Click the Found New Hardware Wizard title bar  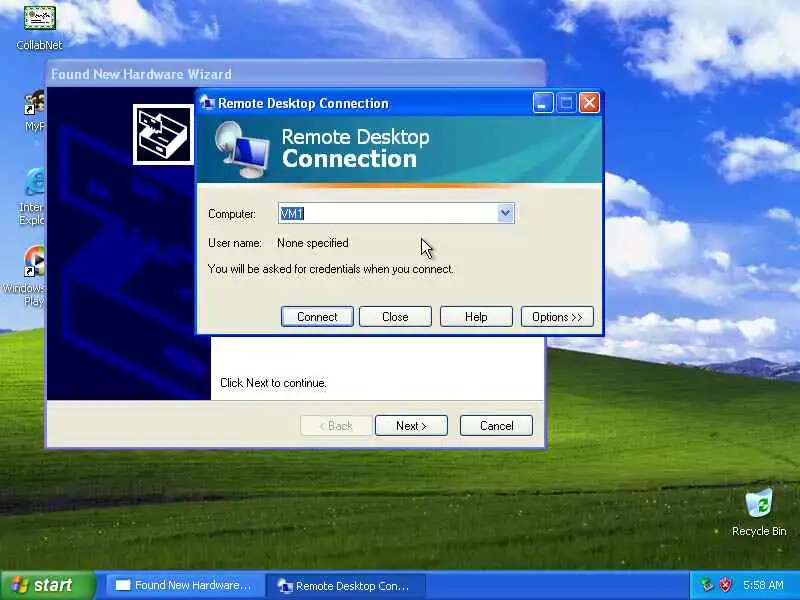pyautogui.click(x=296, y=74)
